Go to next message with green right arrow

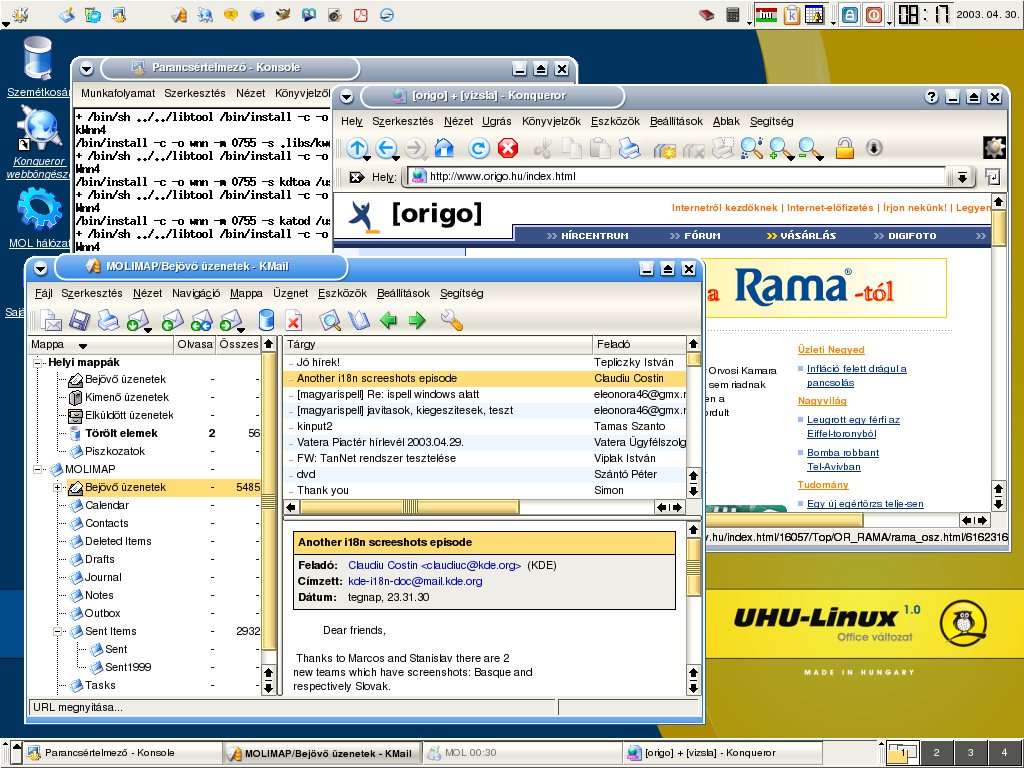click(417, 321)
